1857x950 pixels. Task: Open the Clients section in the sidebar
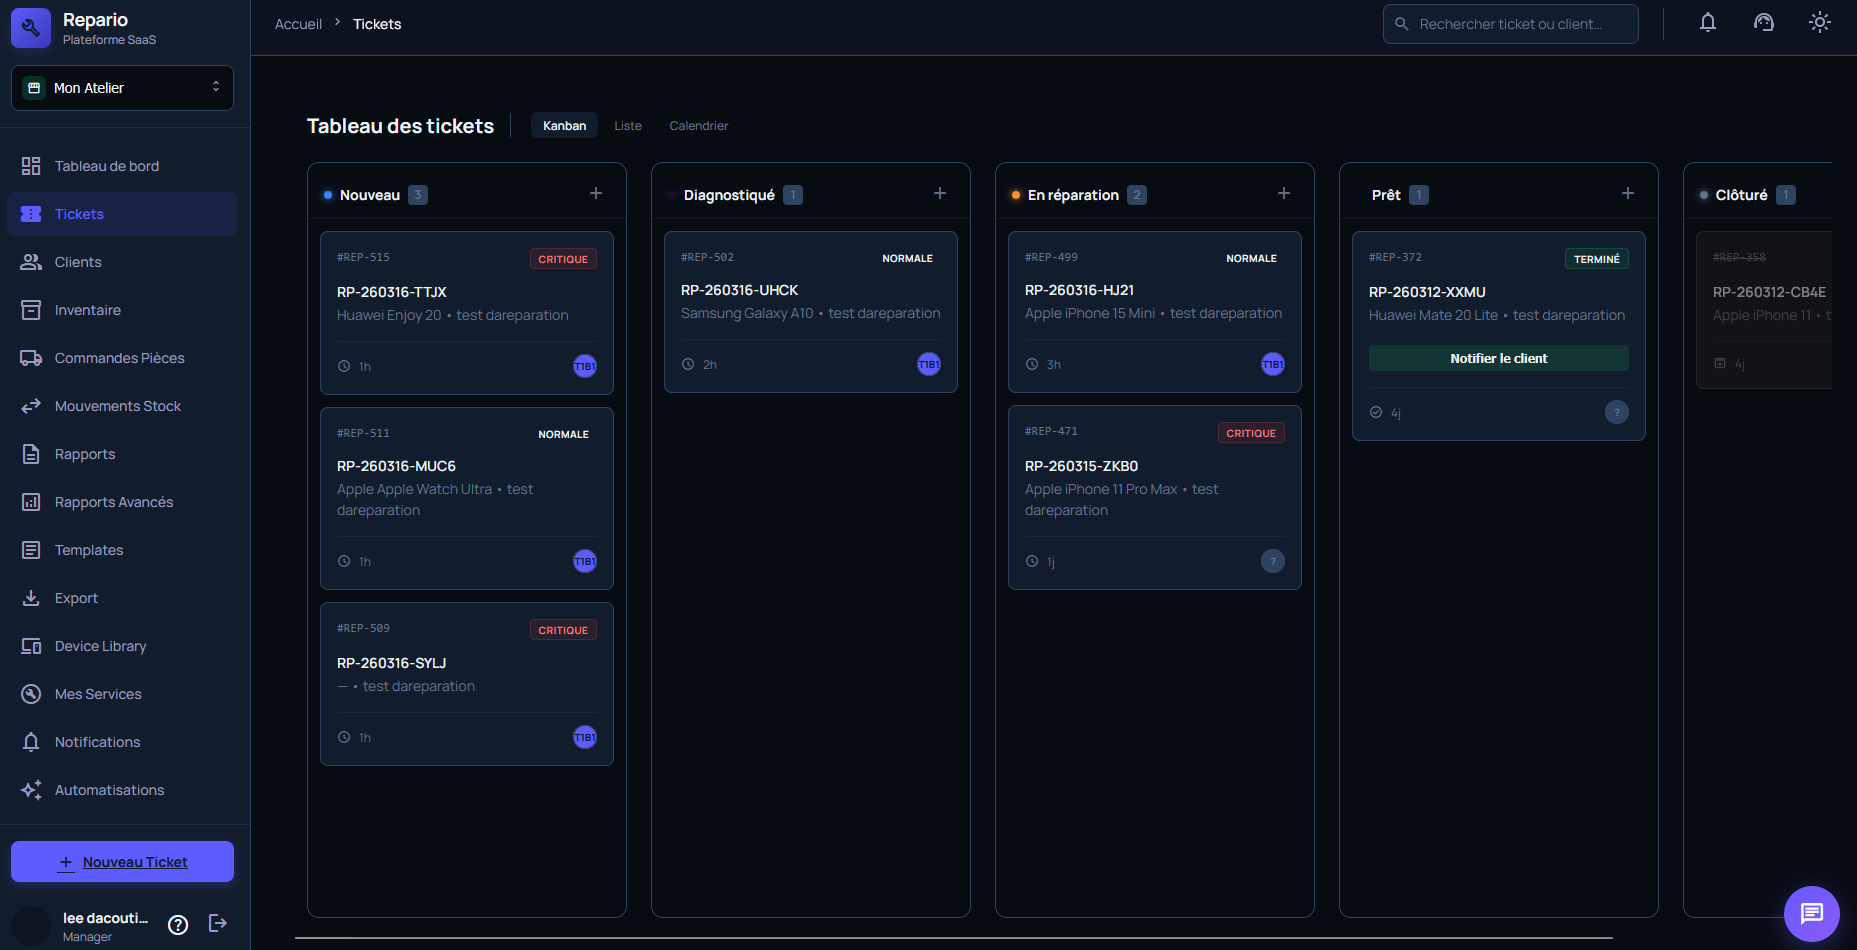tap(75, 262)
